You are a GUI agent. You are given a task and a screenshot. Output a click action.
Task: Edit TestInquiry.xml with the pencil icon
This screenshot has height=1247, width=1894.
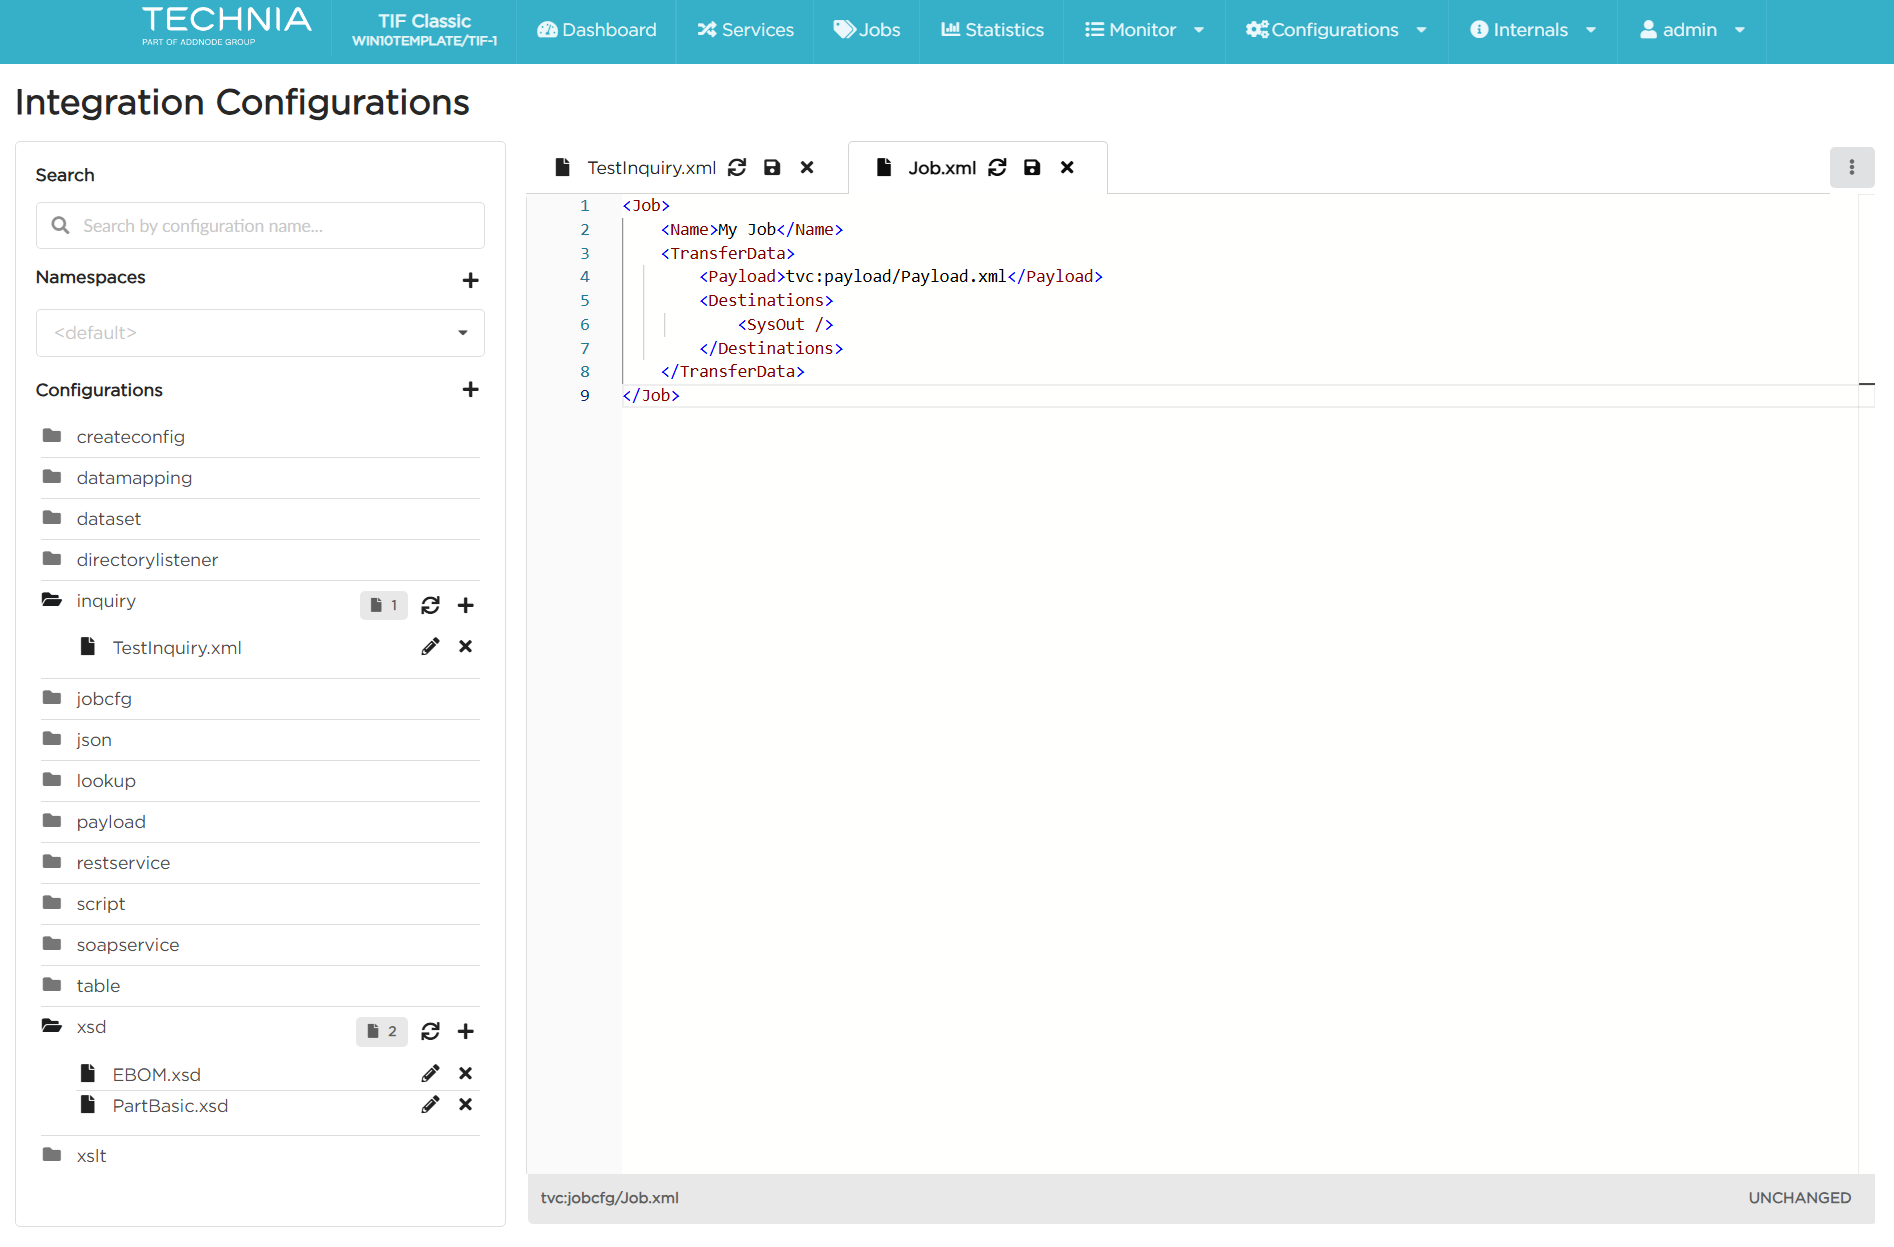point(430,646)
